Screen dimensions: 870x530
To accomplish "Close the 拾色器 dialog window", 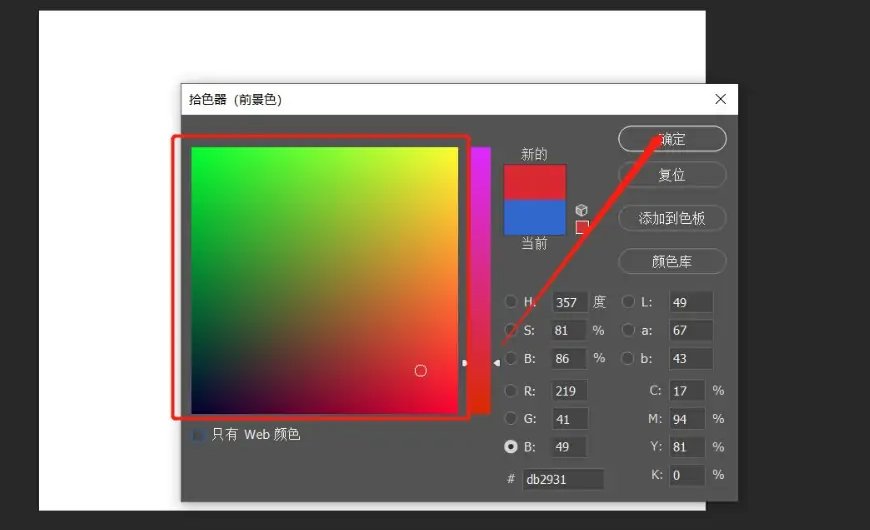I will click(720, 99).
